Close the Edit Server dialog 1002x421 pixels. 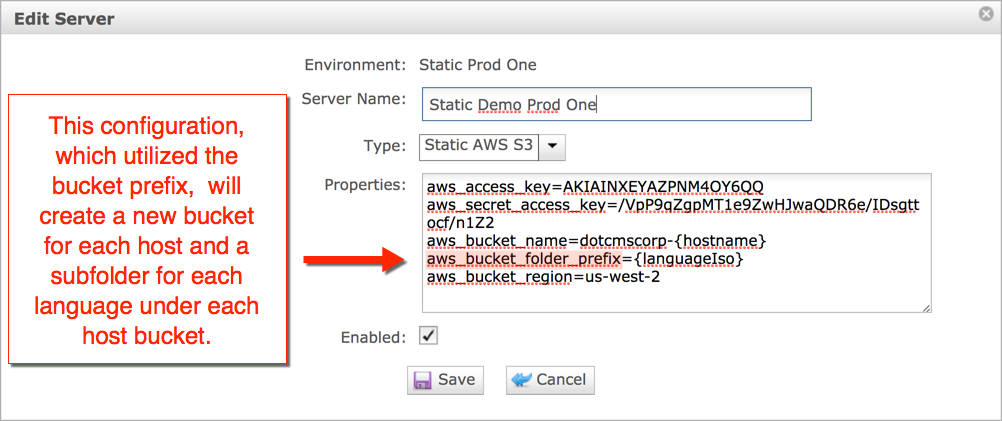[985, 16]
